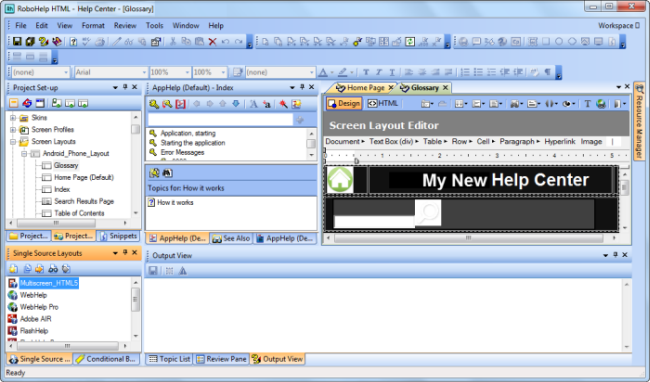Viewport: 650px width, 382px height.
Task: Open the Topic List tab
Action: [169, 359]
